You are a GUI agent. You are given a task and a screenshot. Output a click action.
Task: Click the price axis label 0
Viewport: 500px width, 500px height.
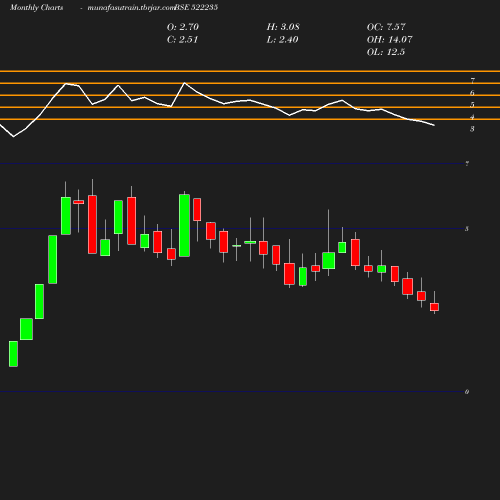pyautogui.click(x=467, y=392)
